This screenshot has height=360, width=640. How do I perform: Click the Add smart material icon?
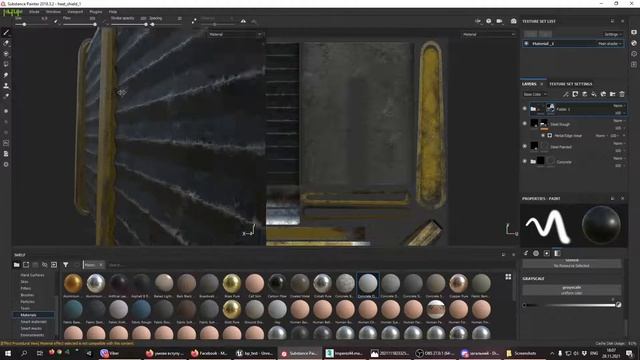coord(603,94)
